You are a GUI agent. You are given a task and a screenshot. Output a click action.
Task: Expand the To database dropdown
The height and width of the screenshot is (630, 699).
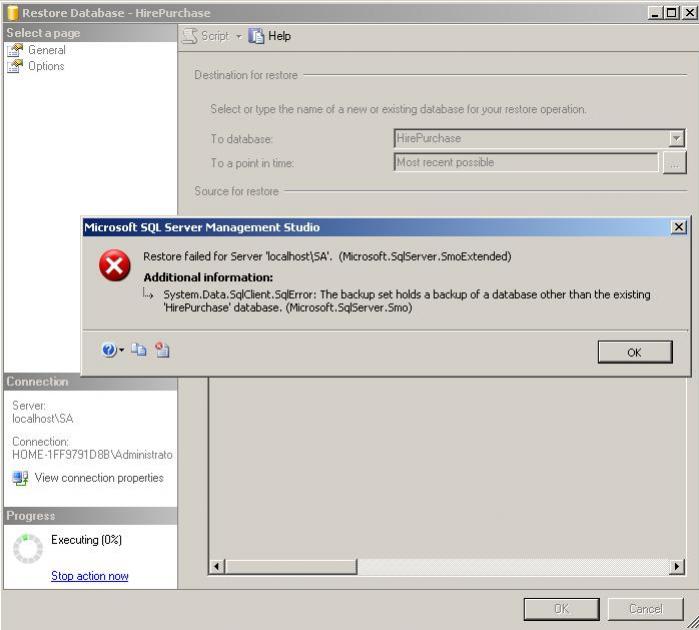(676, 139)
